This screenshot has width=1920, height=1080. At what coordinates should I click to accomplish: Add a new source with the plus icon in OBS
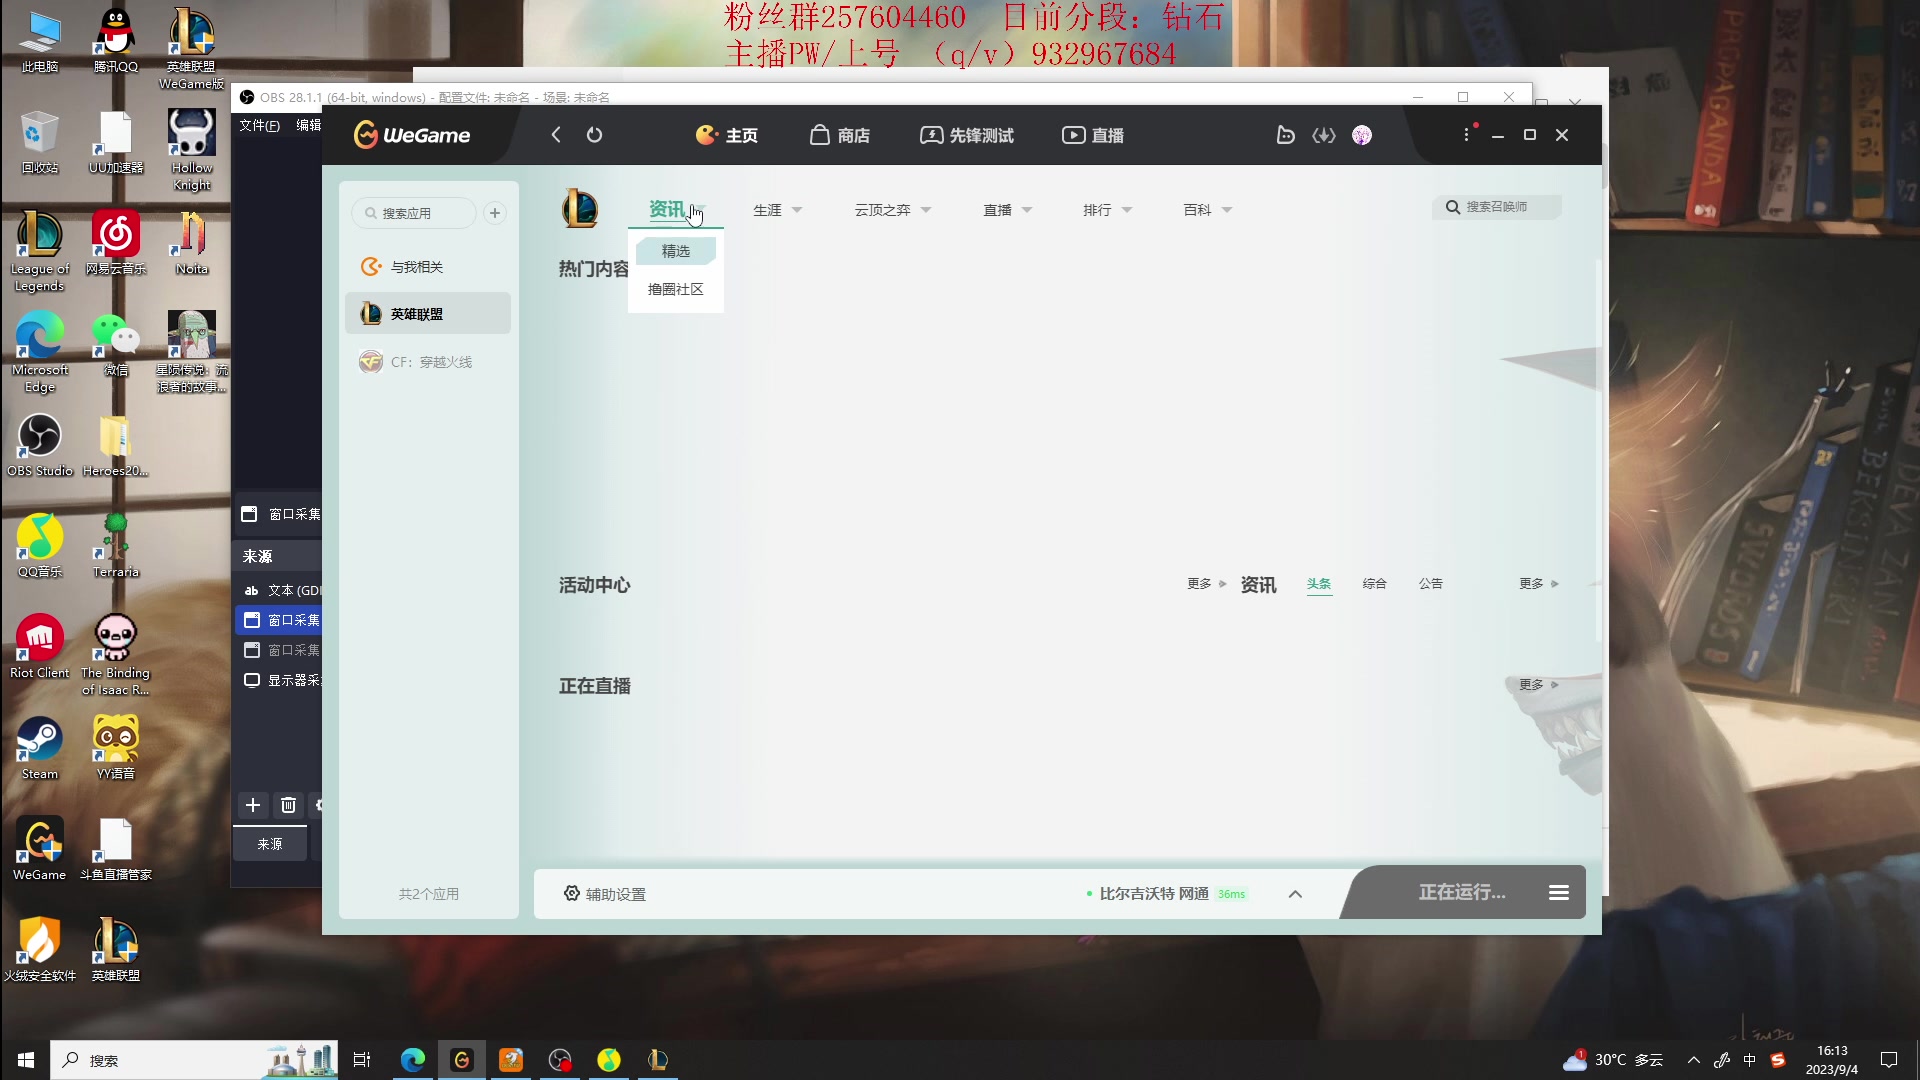point(252,805)
